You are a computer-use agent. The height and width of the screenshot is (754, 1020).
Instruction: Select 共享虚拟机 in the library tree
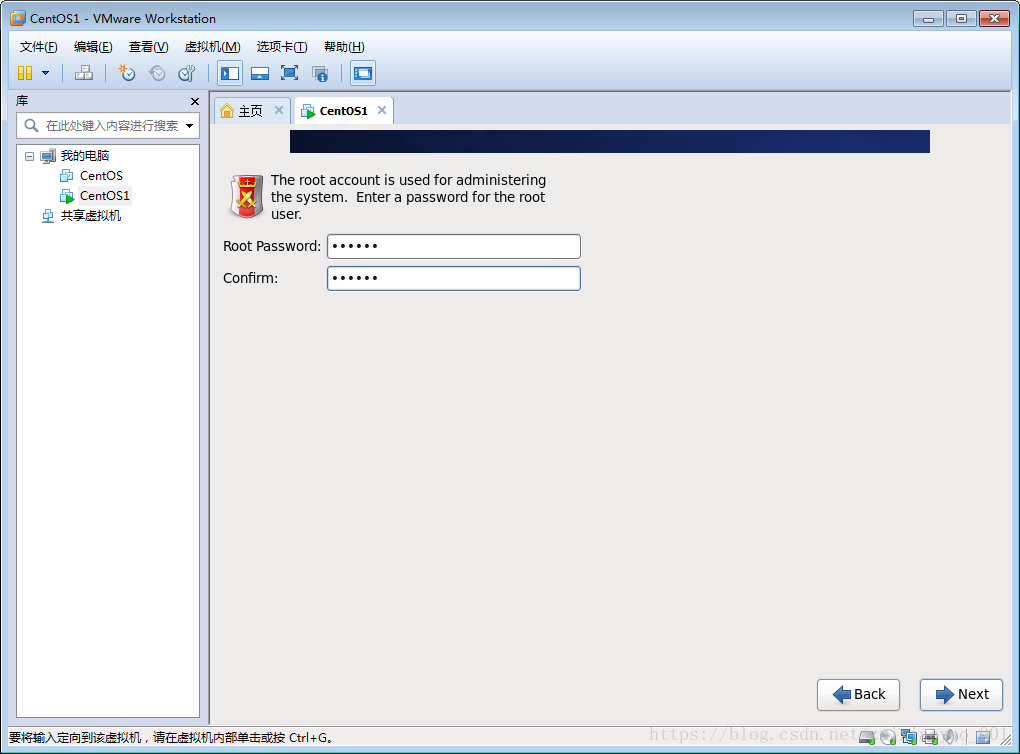pos(90,216)
